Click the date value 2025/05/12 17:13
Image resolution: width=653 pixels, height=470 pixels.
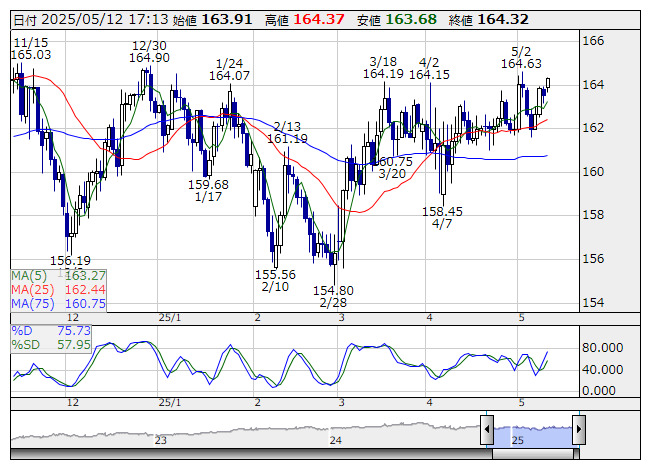coord(105,20)
